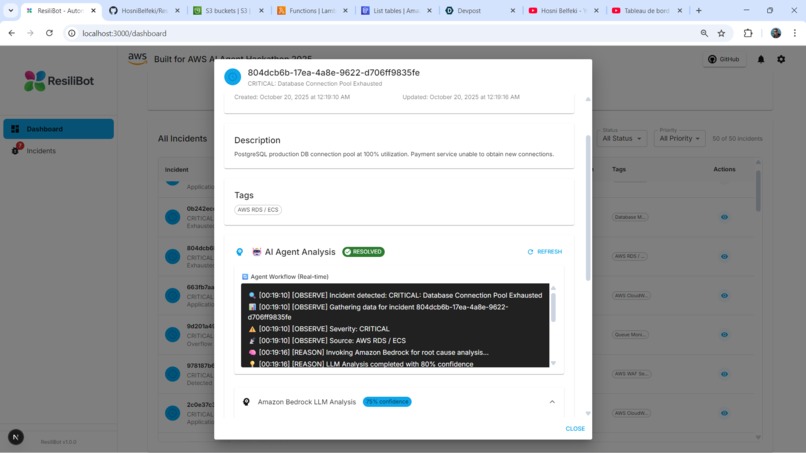View site information icon in address bar
The height and width of the screenshot is (453, 806).
tap(72, 33)
